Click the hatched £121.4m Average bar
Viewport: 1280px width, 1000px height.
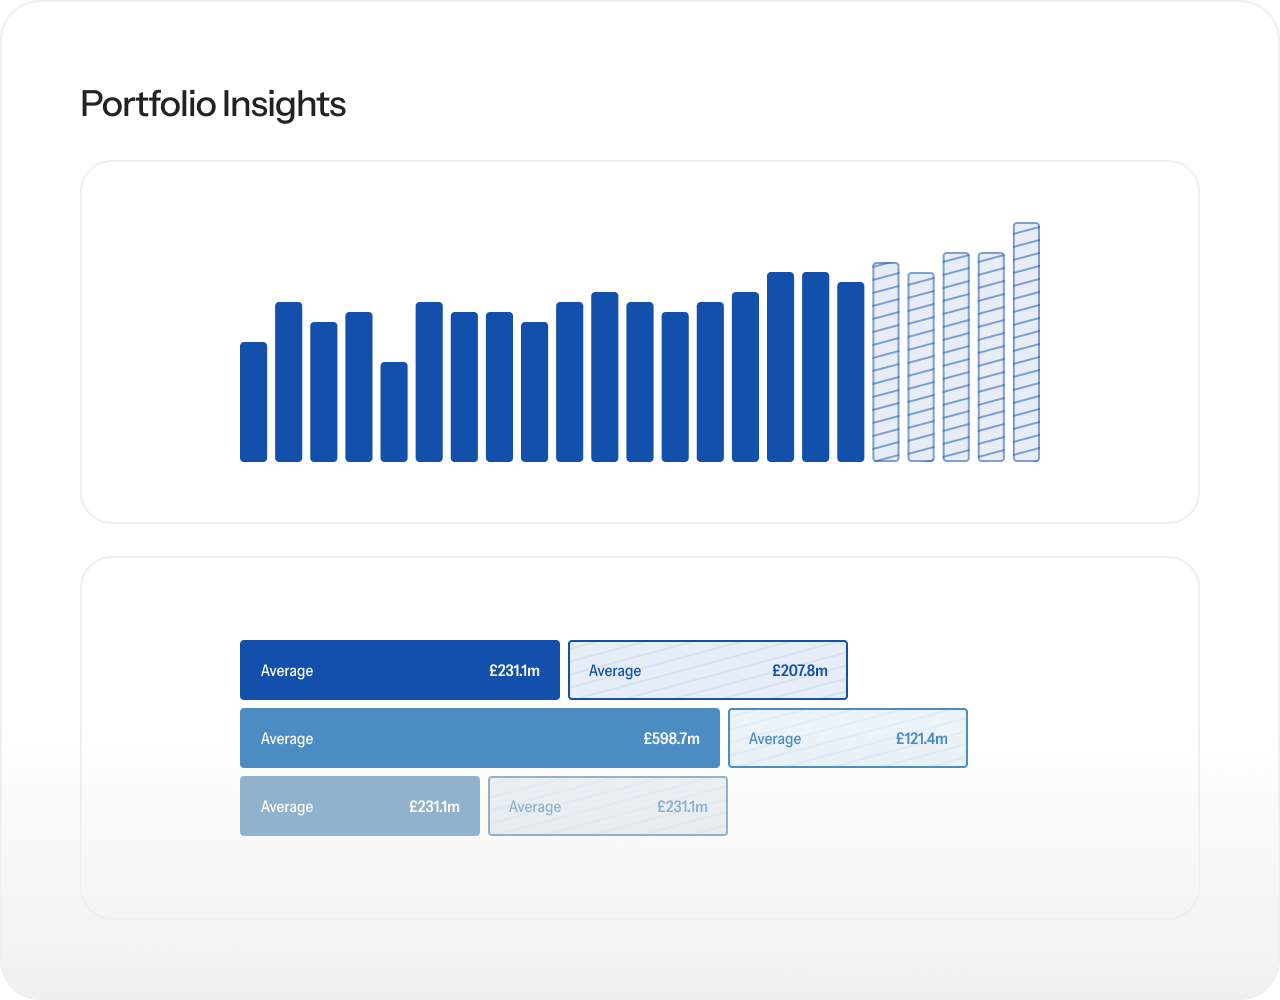click(847, 738)
